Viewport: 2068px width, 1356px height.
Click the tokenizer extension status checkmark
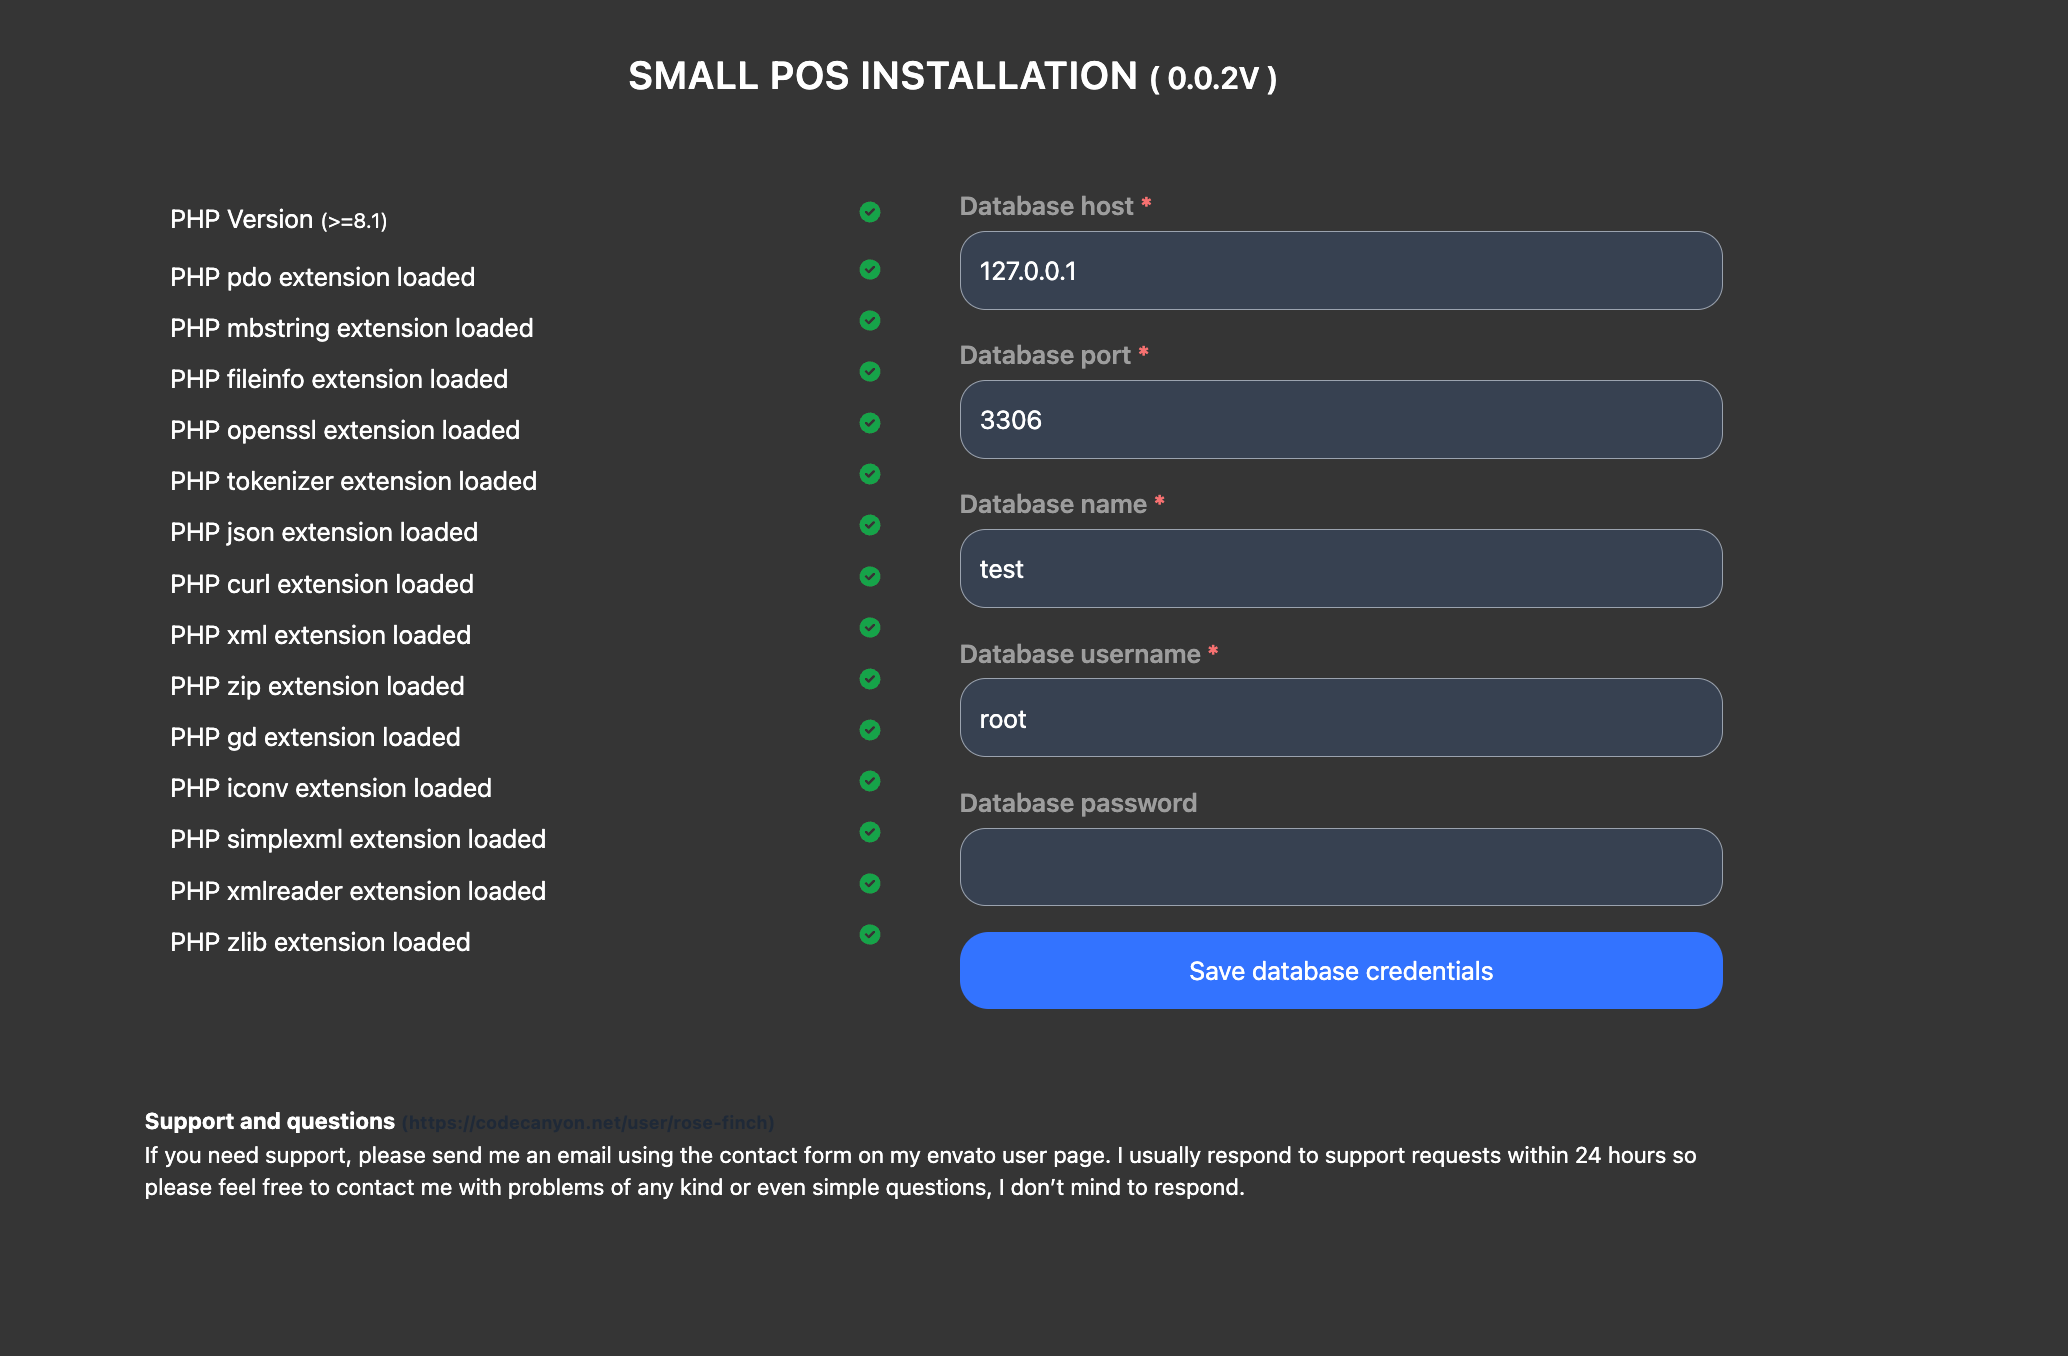click(870, 474)
